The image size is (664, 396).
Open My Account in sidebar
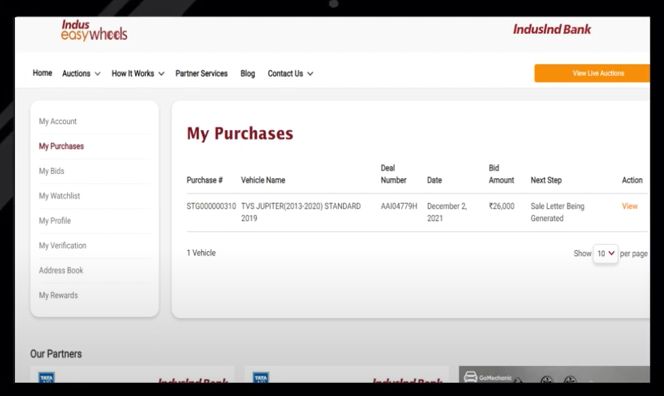(x=58, y=122)
